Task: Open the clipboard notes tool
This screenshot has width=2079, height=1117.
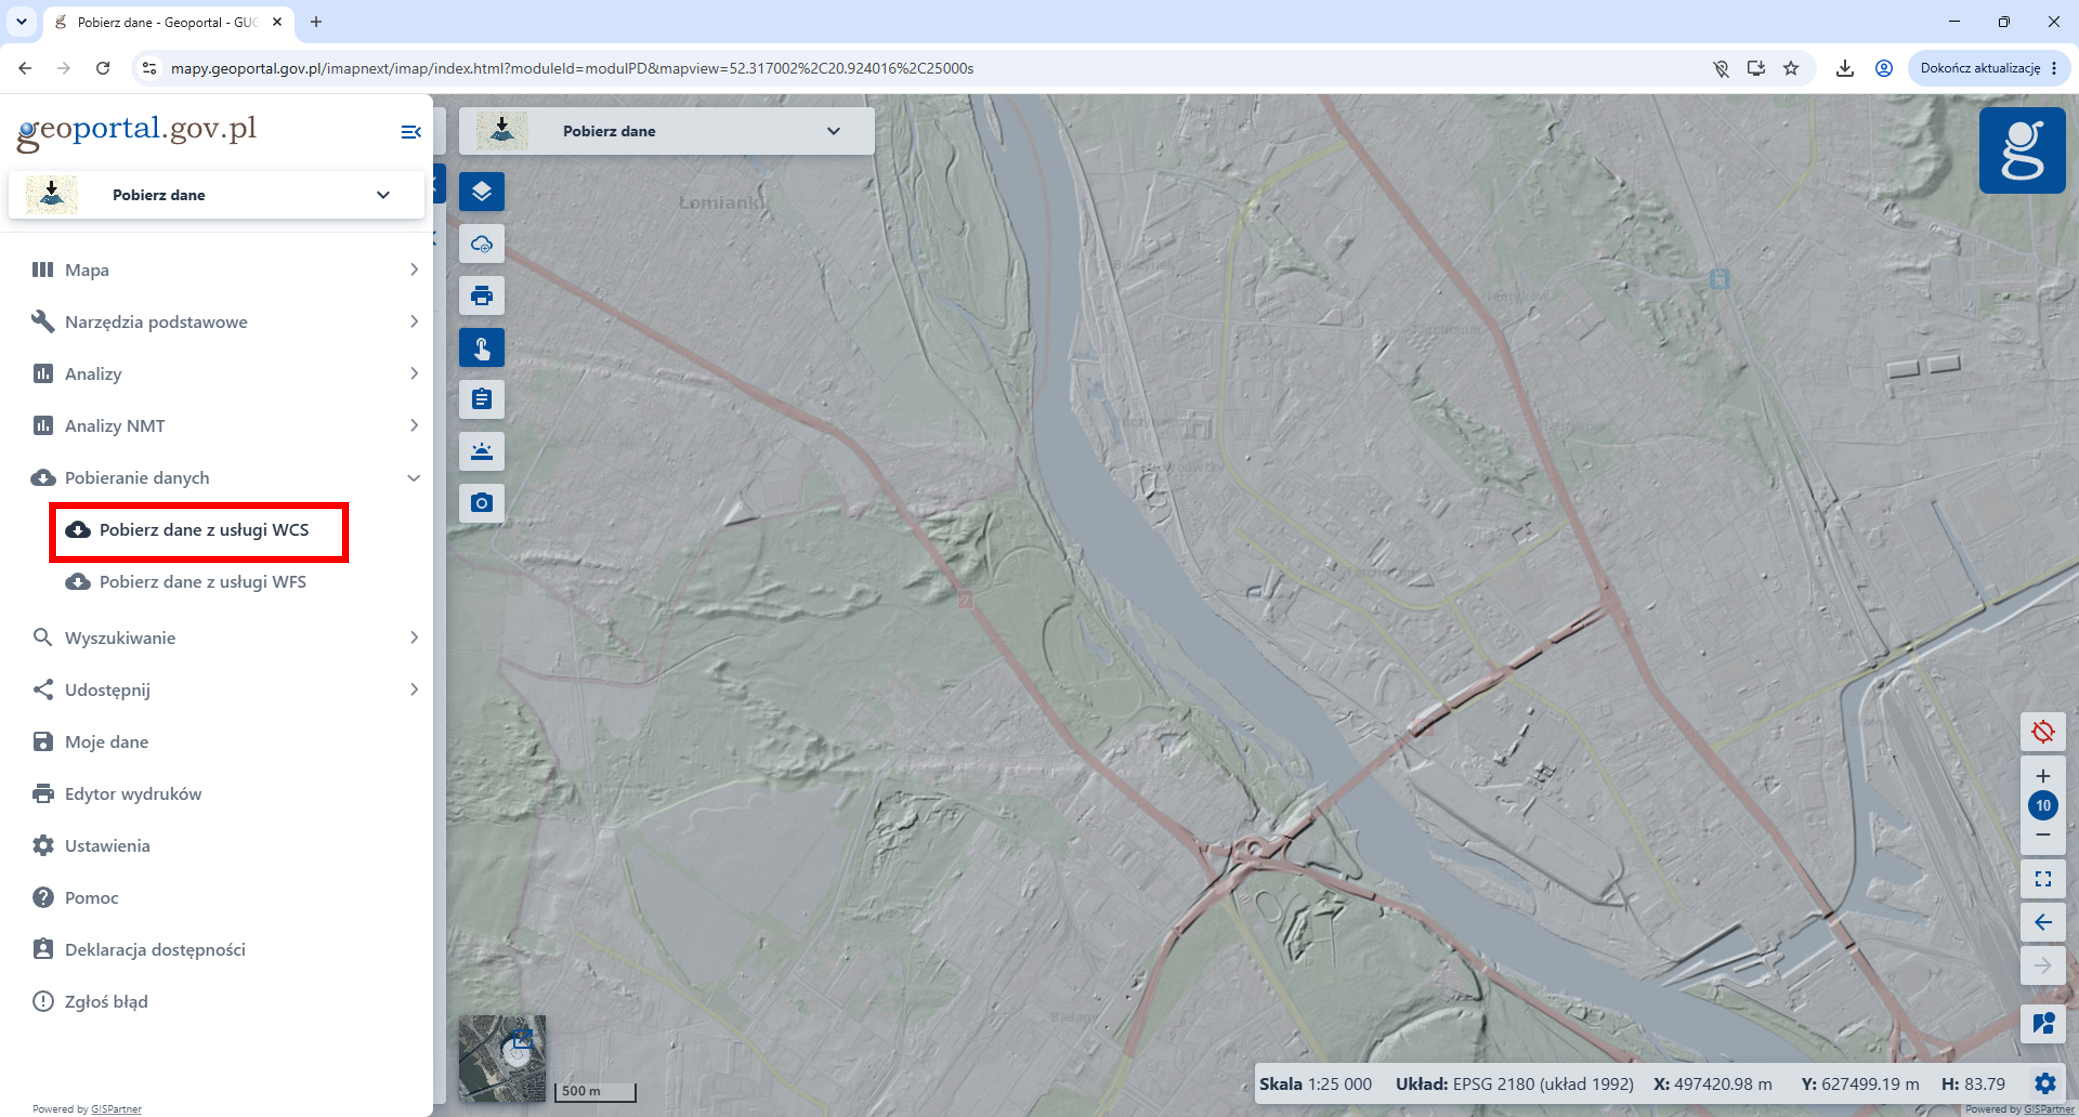Action: tap(481, 400)
